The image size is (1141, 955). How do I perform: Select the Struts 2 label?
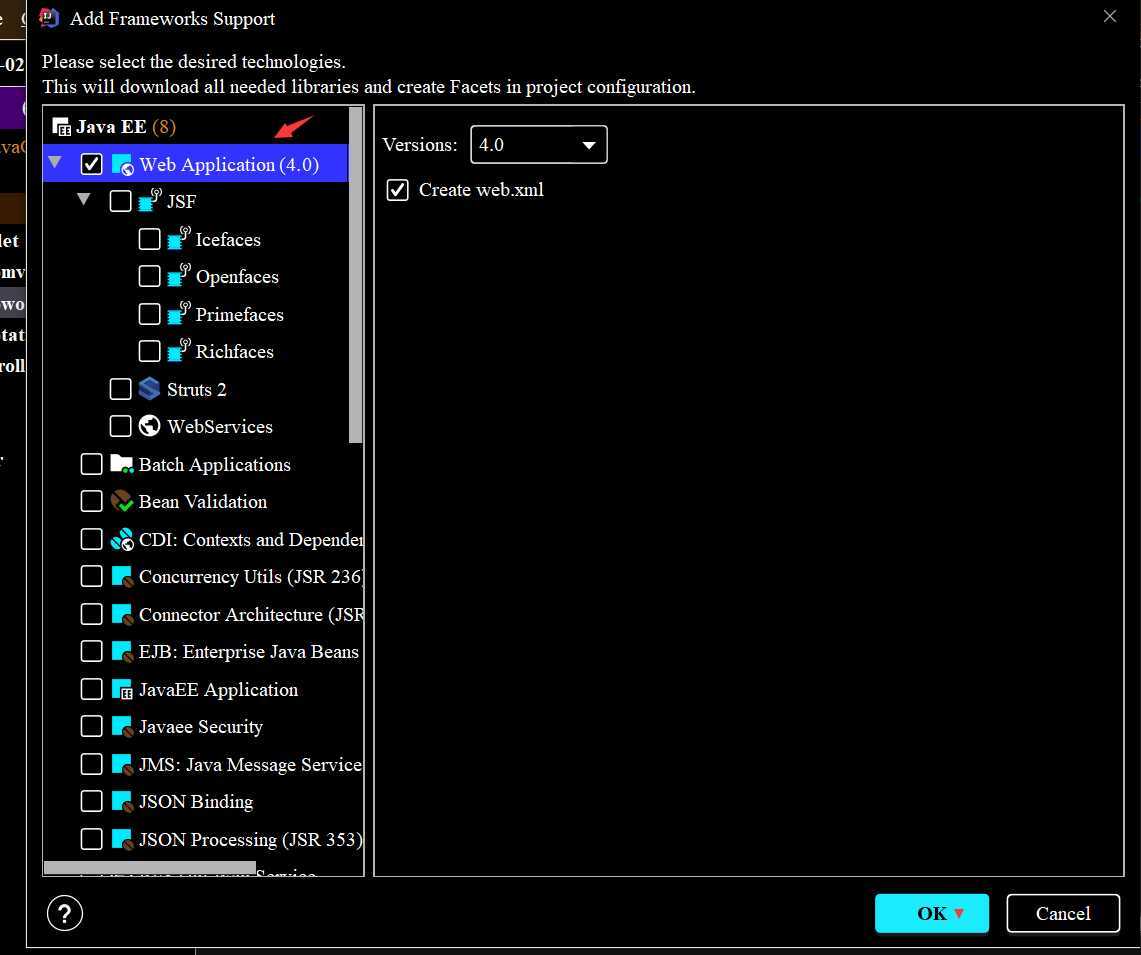(196, 389)
